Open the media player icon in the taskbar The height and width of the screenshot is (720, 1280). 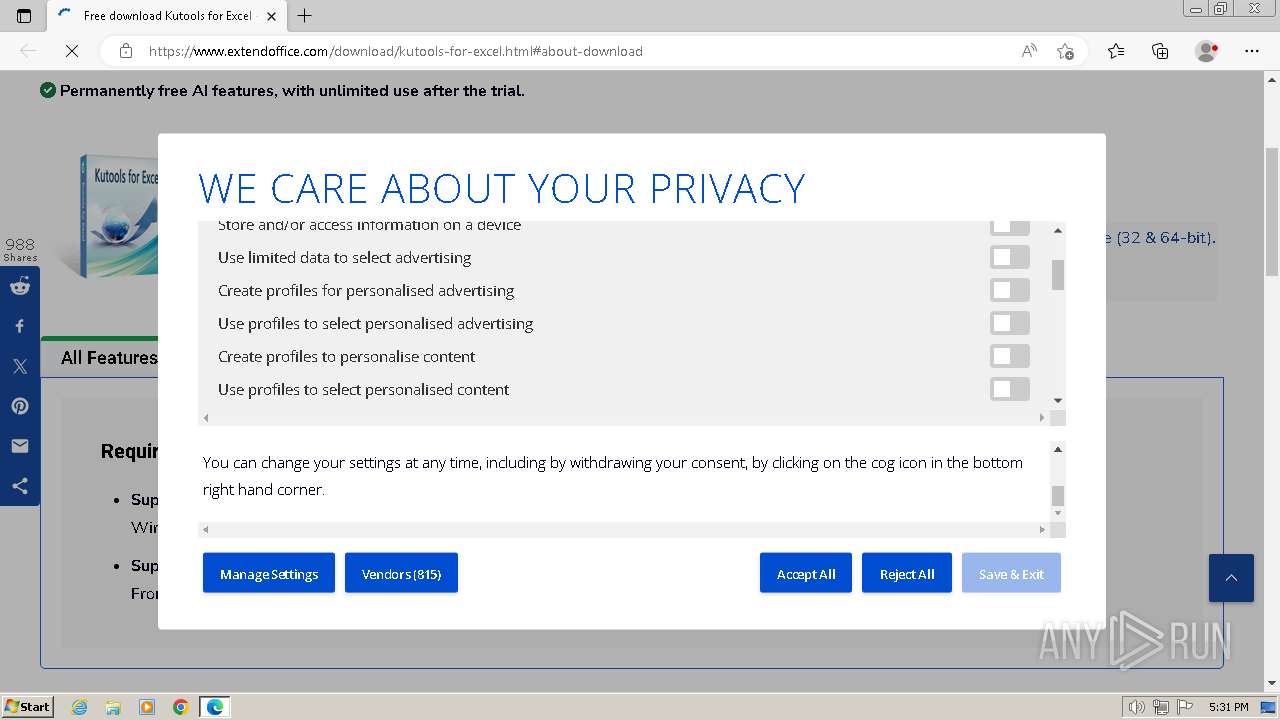pyautogui.click(x=147, y=707)
